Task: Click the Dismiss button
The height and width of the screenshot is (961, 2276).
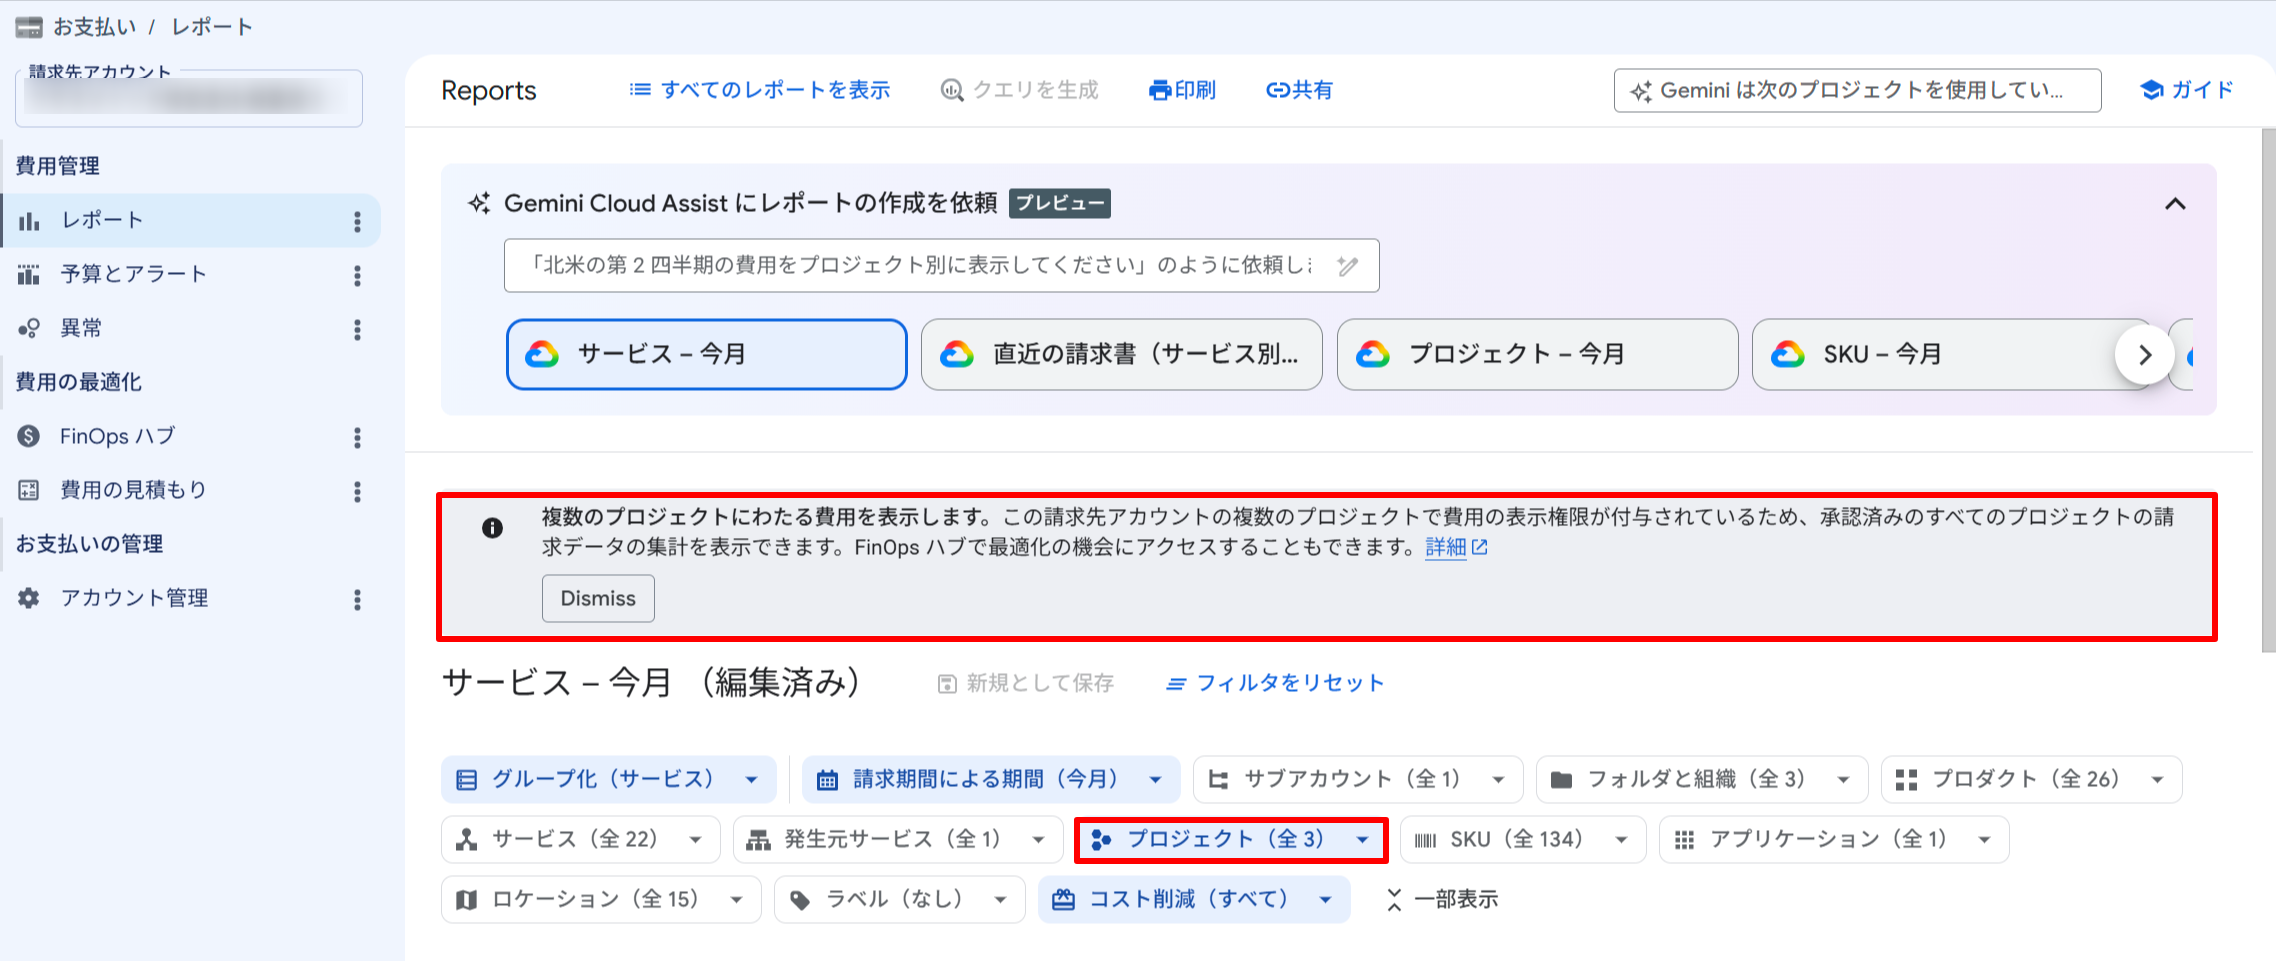Action: [598, 598]
